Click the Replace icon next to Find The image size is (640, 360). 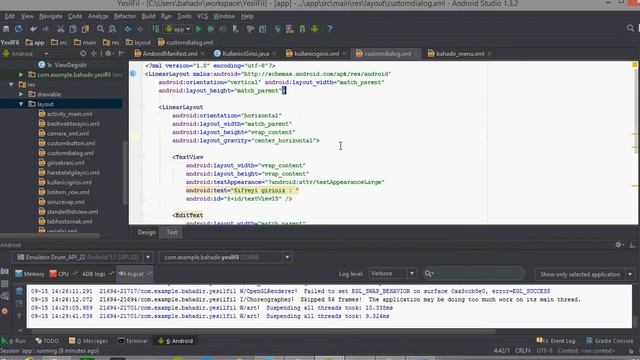coord(113,29)
